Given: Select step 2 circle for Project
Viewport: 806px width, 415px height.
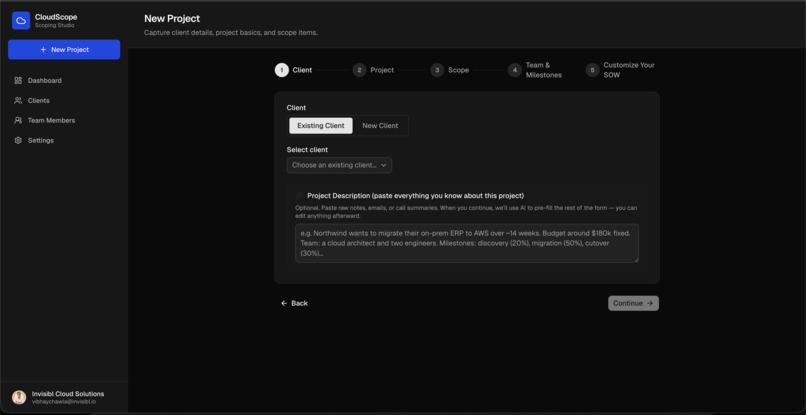Looking at the screenshot, I should (359, 70).
